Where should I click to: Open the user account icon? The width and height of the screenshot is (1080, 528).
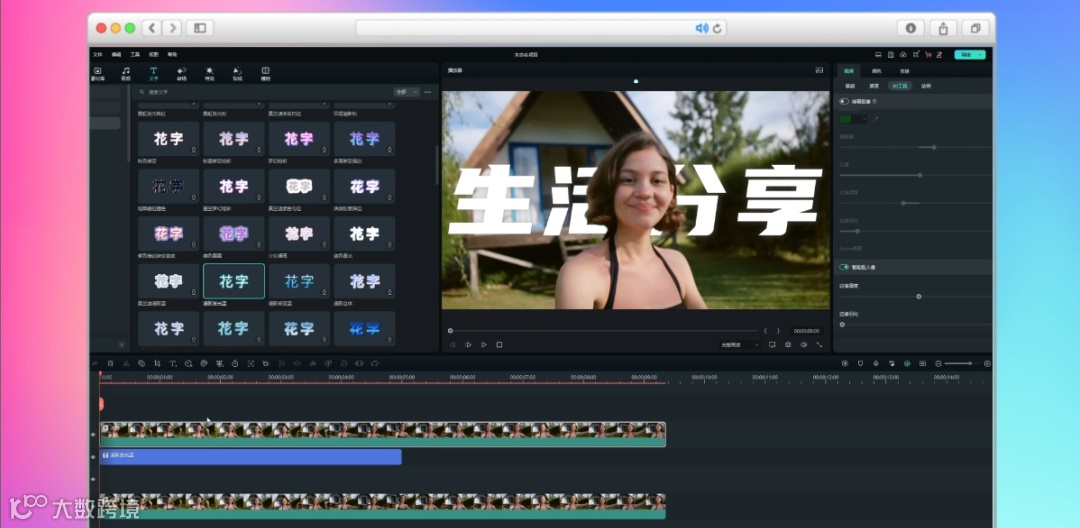(939, 54)
